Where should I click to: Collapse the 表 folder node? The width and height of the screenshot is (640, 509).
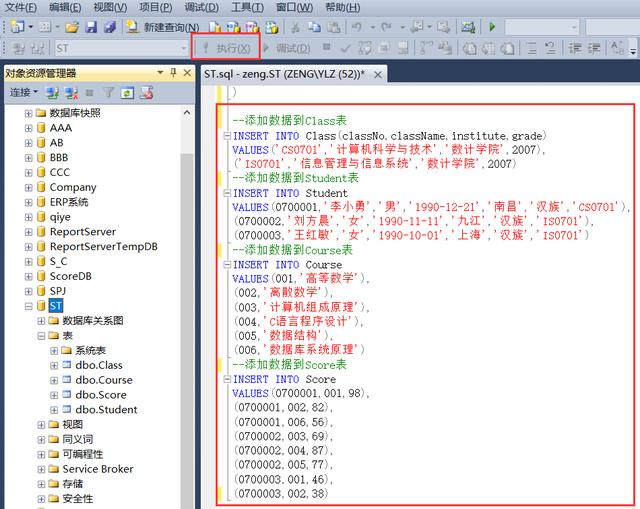(x=41, y=336)
